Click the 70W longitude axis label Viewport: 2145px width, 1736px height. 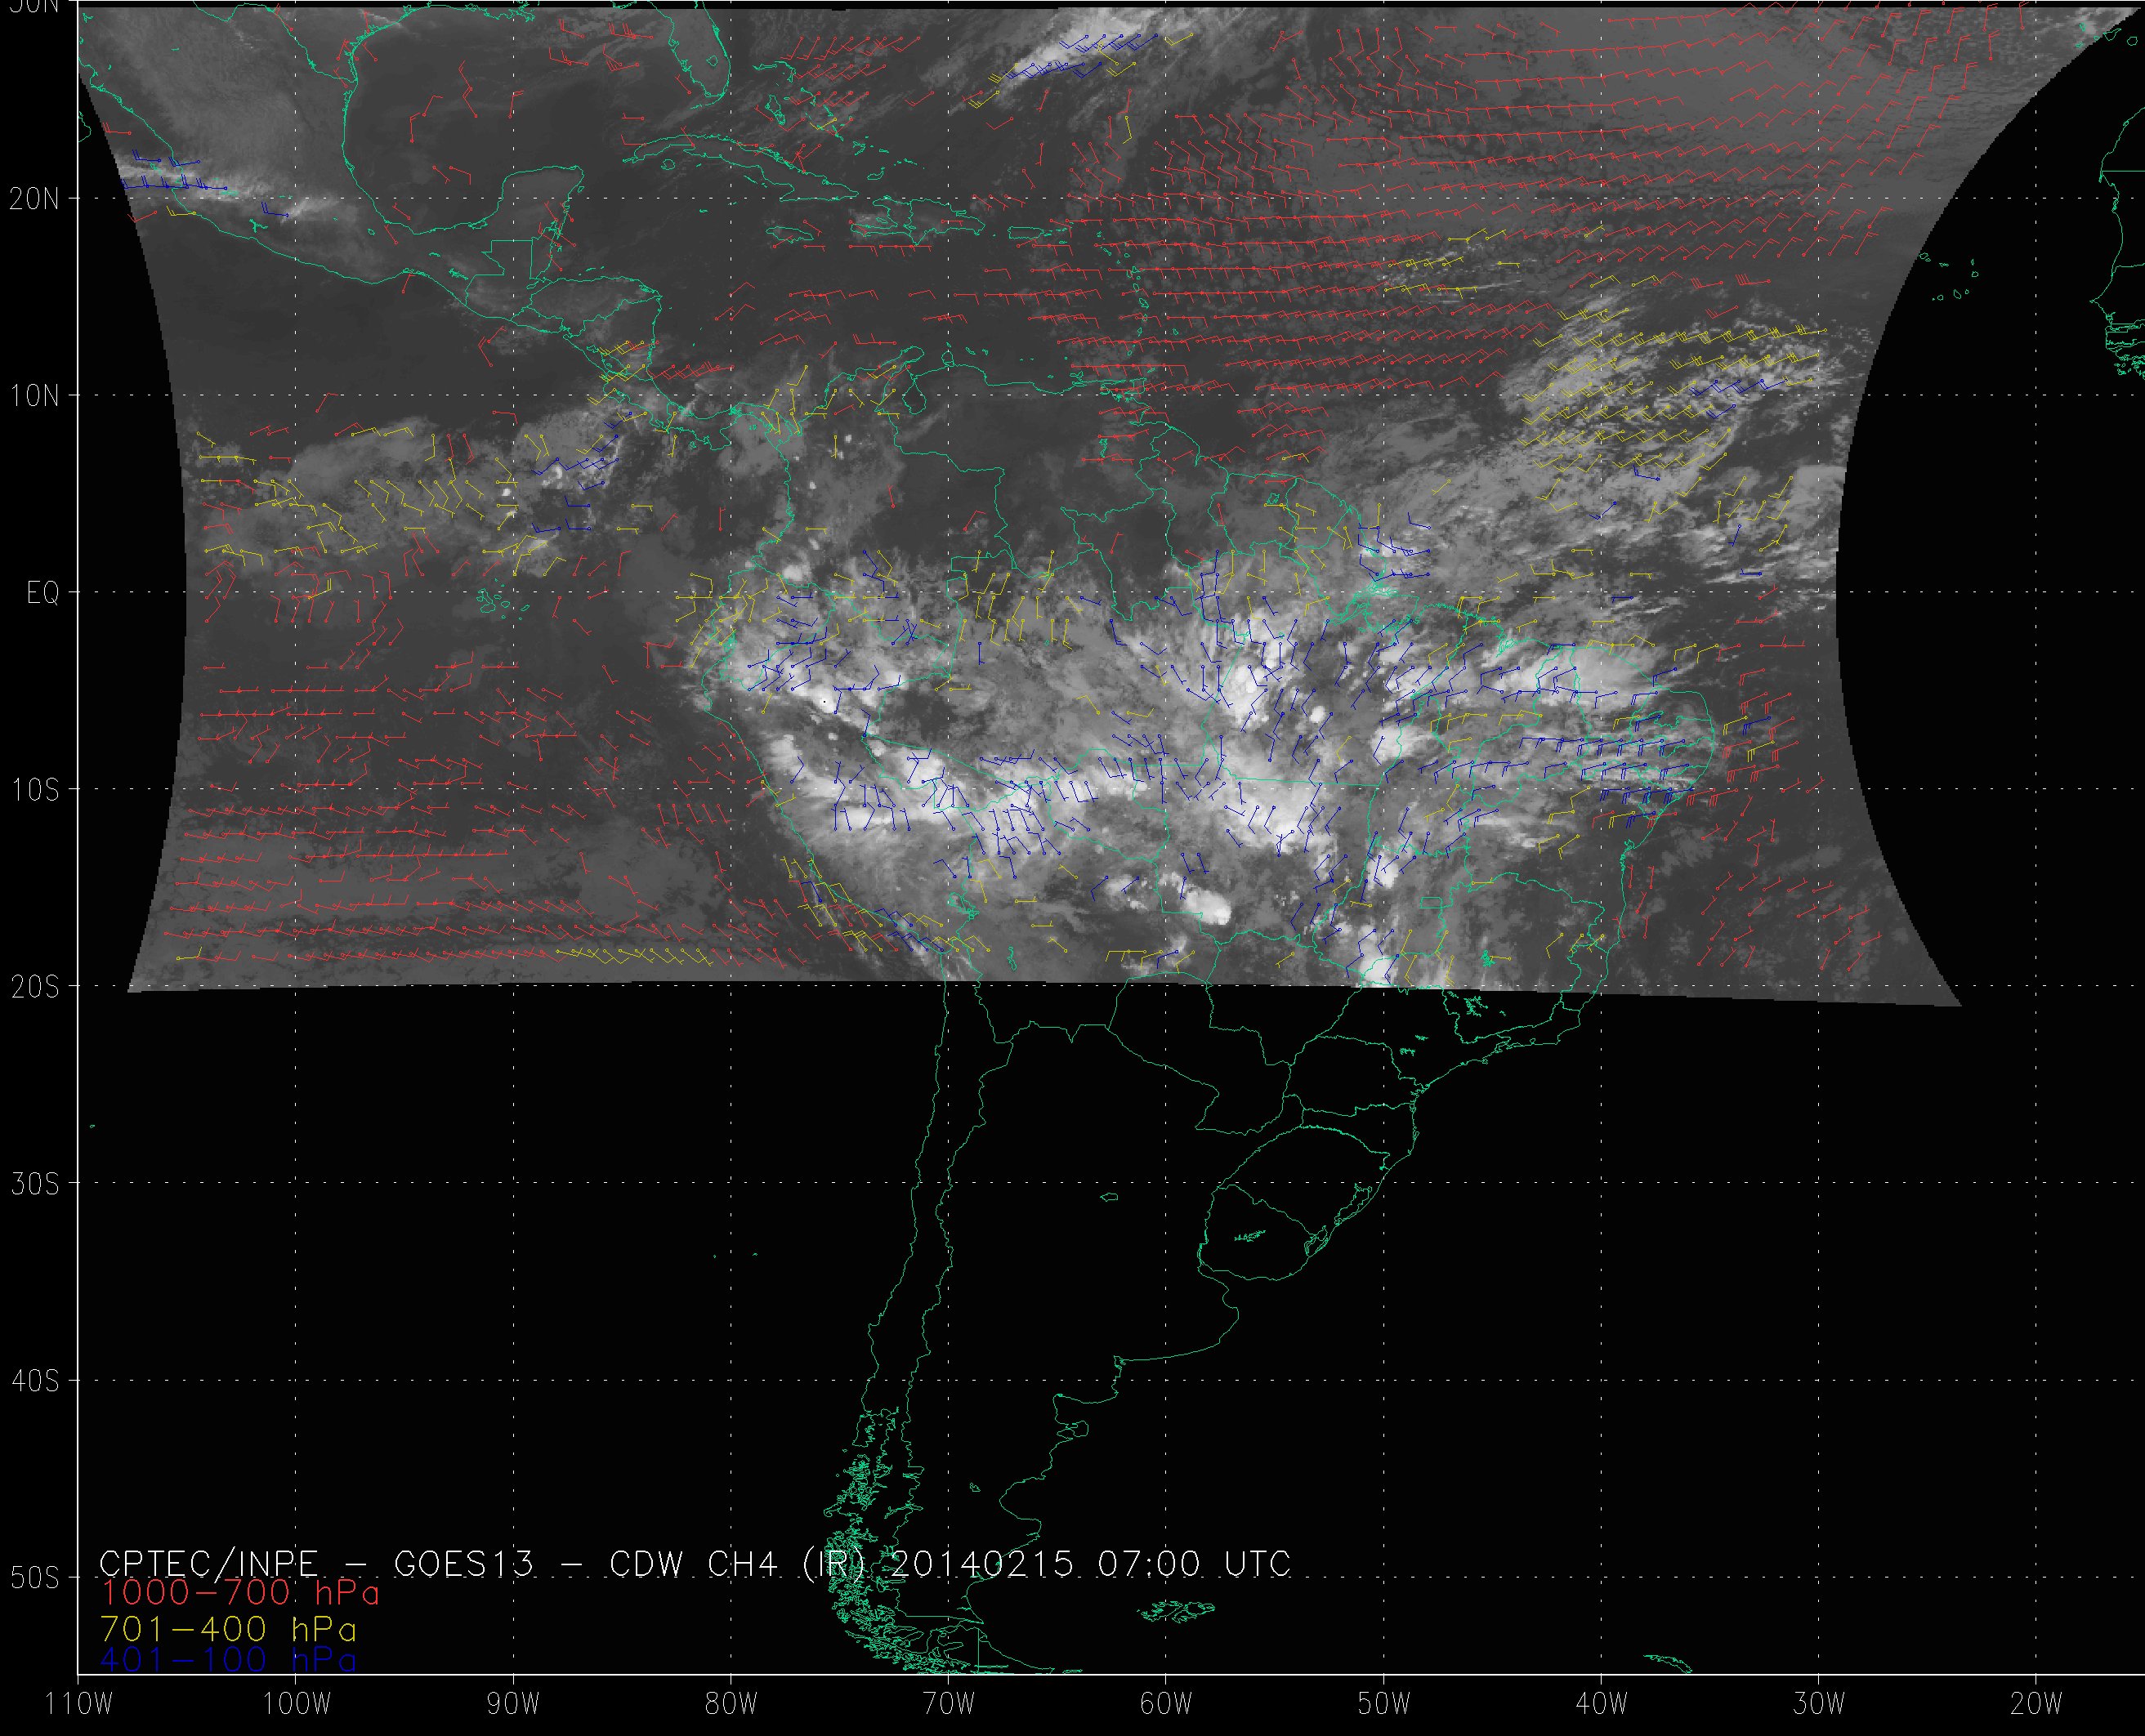click(948, 1703)
